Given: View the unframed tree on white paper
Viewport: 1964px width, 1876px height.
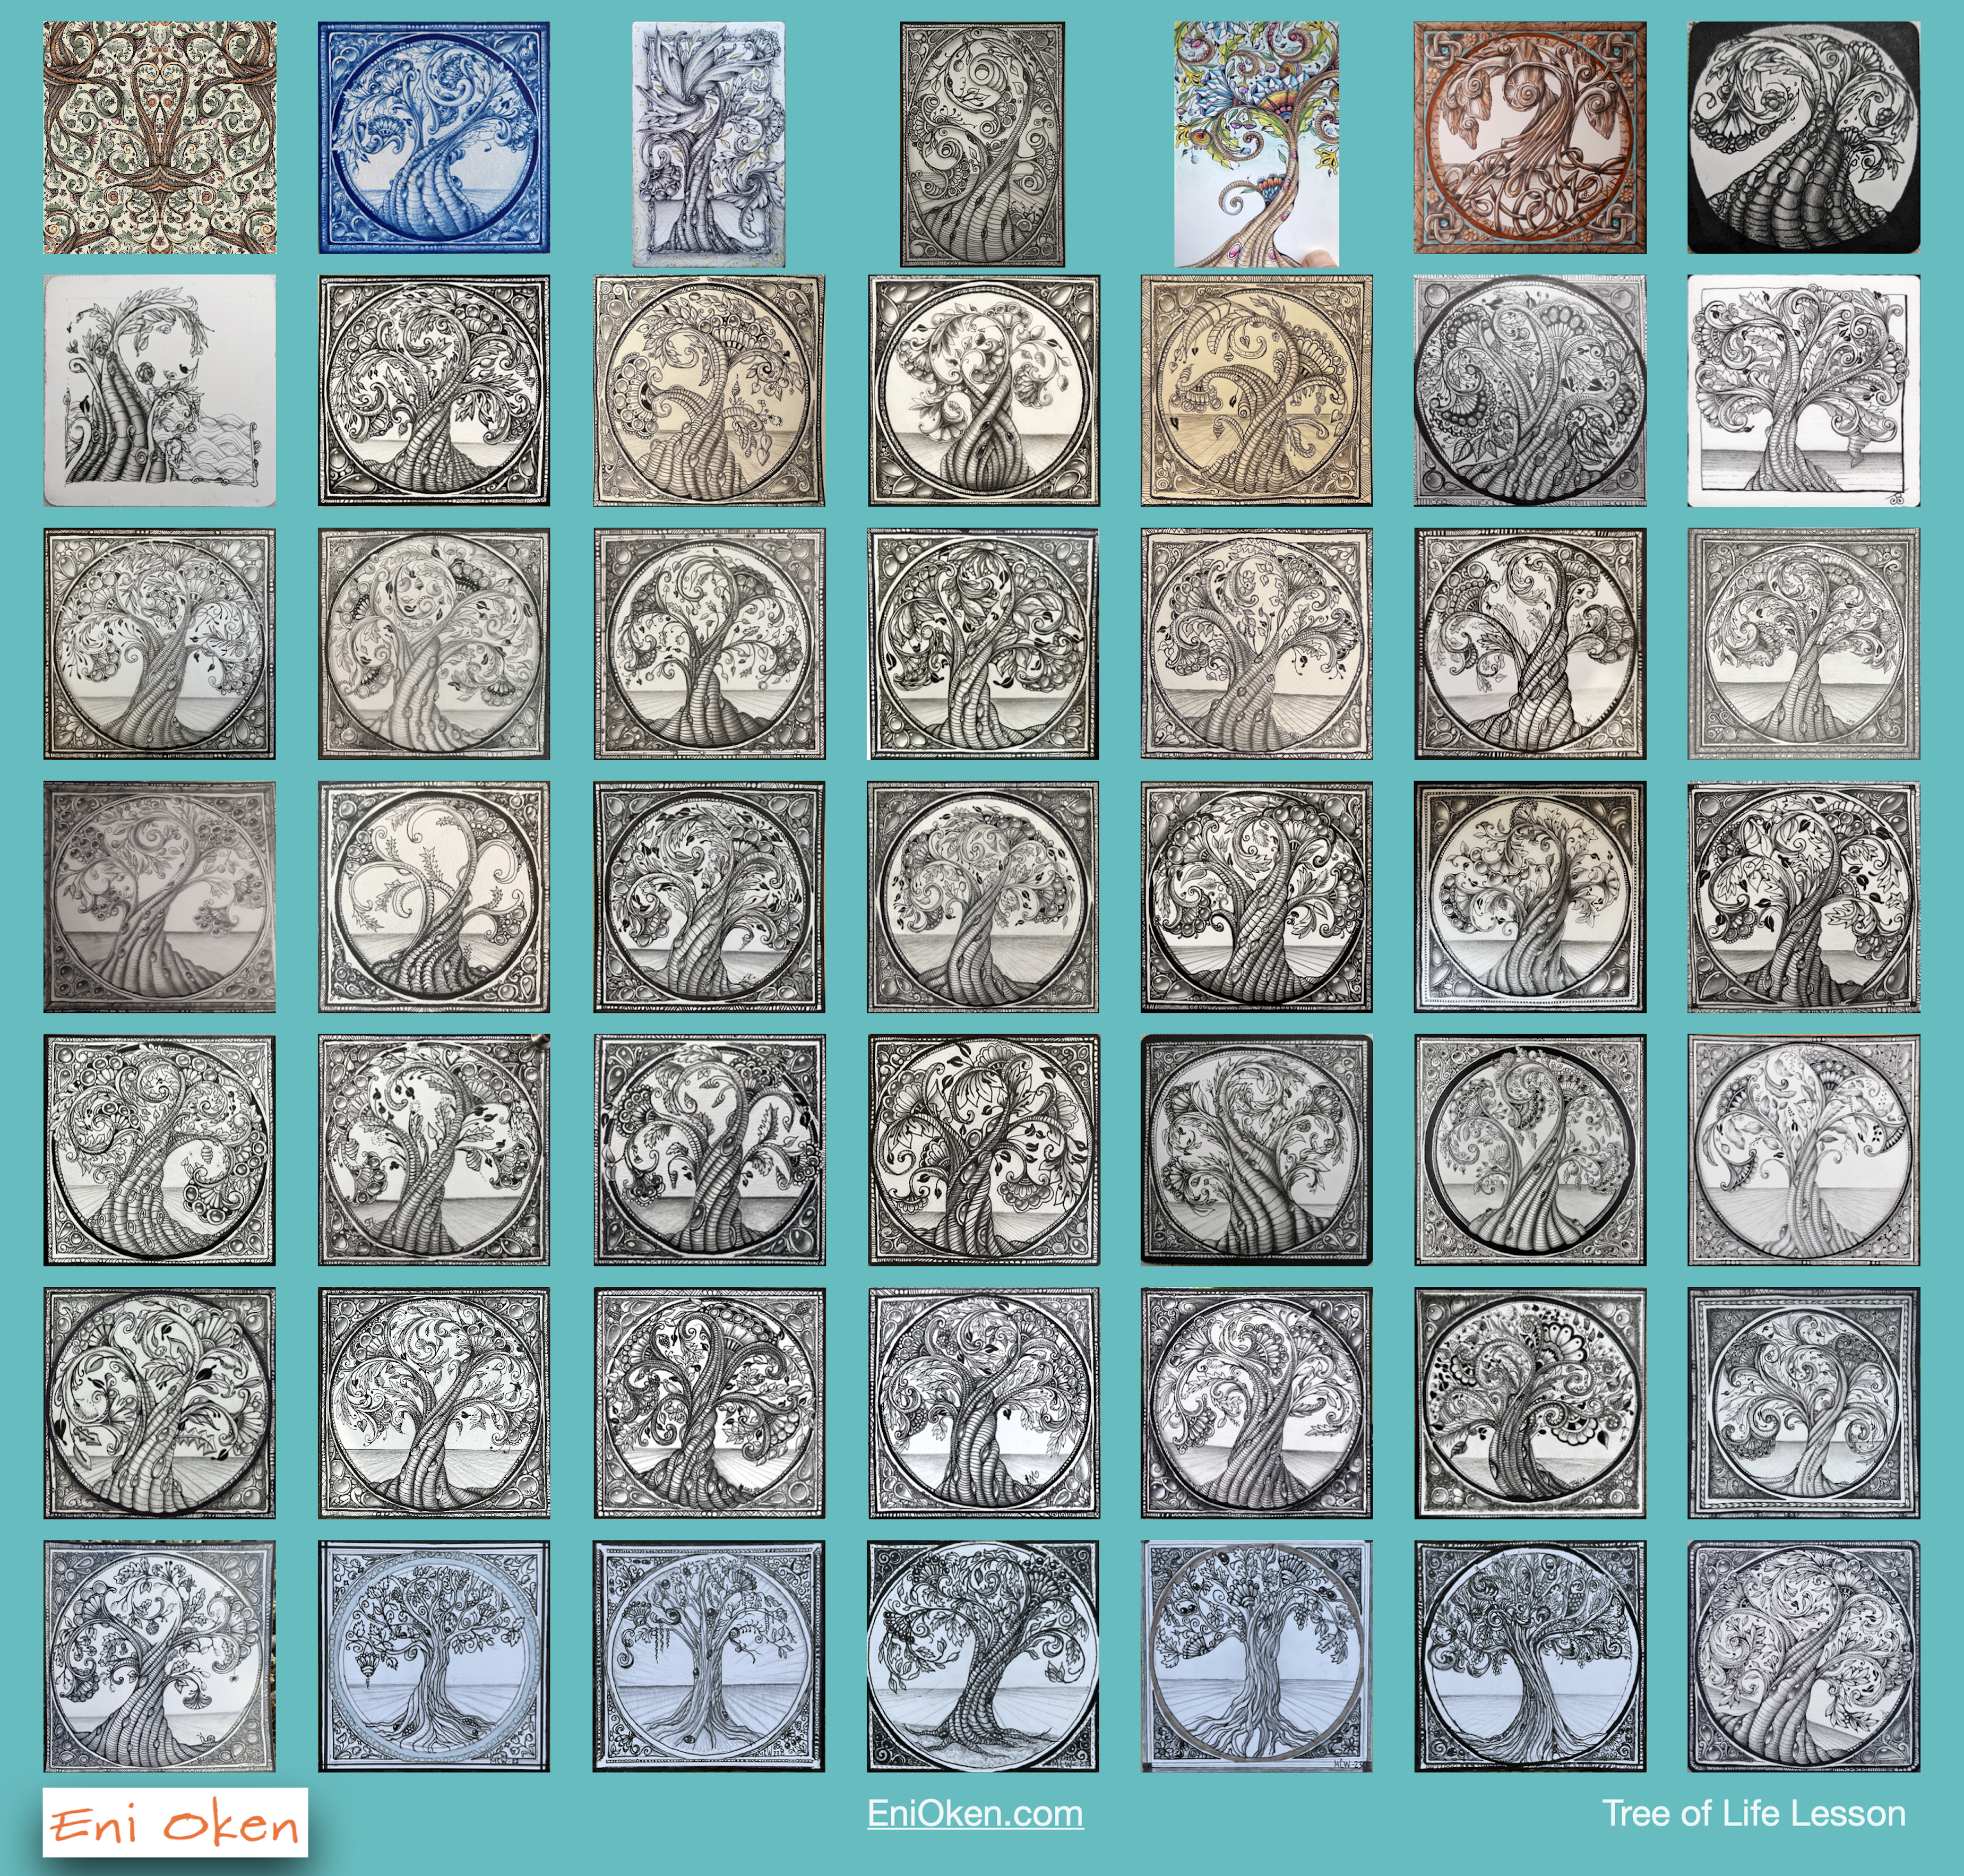Looking at the screenshot, I should (x=1804, y=391).
